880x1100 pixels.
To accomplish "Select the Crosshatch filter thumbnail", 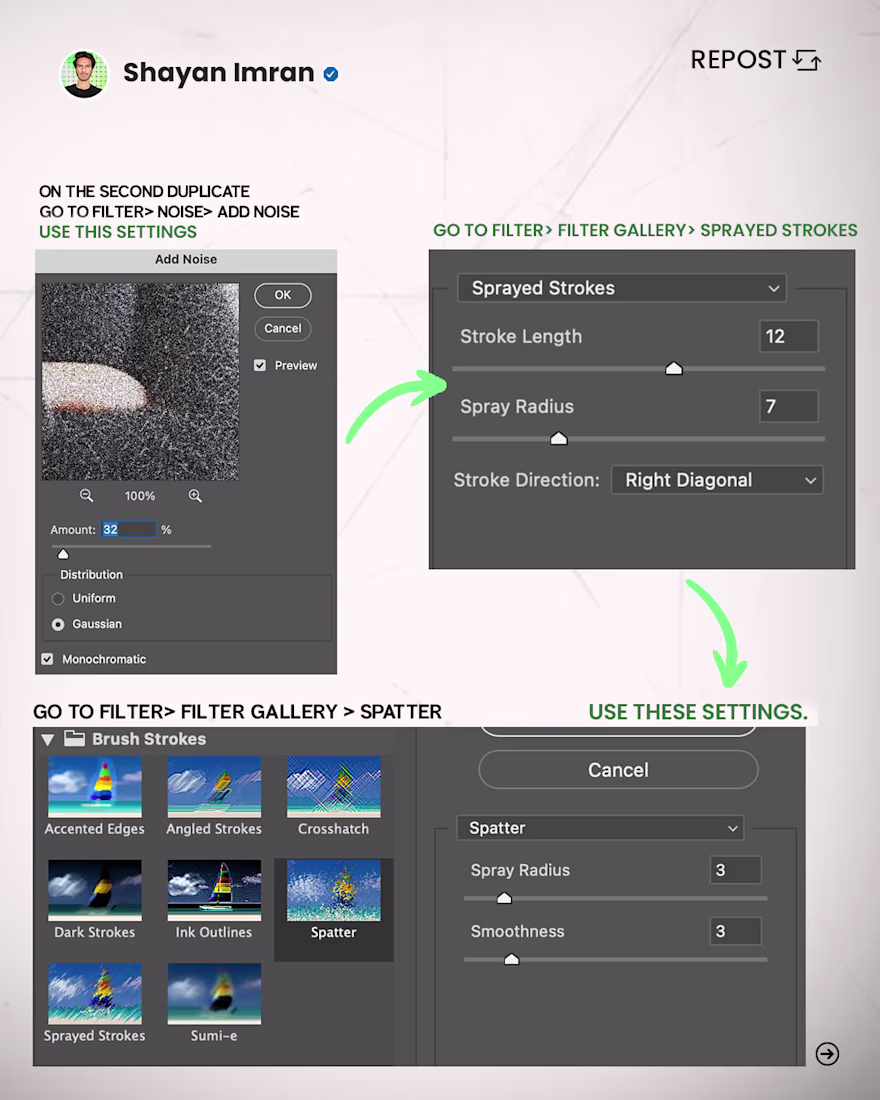I will (333, 787).
